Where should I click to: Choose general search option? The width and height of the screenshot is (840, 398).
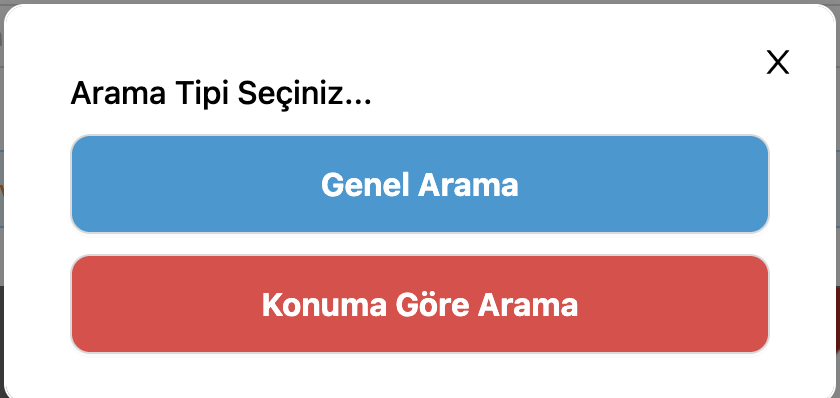(420, 184)
